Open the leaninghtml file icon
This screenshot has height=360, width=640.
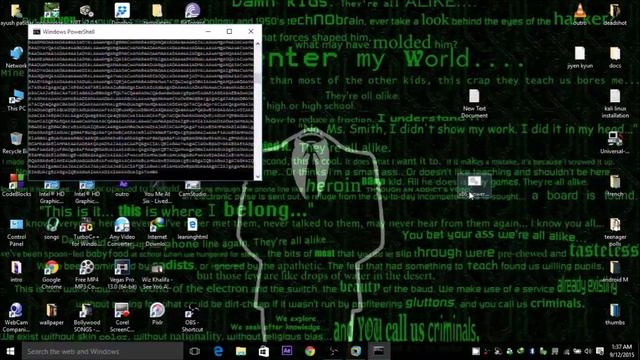pyautogui.click(x=192, y=229)
